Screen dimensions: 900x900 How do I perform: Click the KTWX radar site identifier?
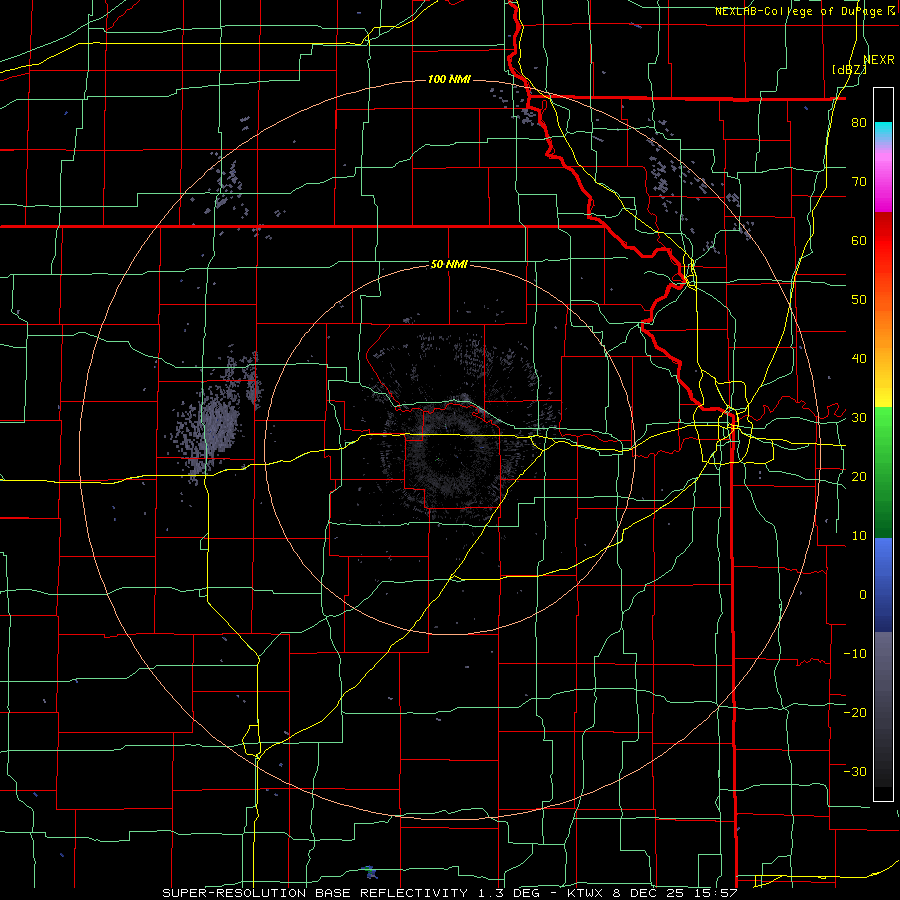point(587,893)
